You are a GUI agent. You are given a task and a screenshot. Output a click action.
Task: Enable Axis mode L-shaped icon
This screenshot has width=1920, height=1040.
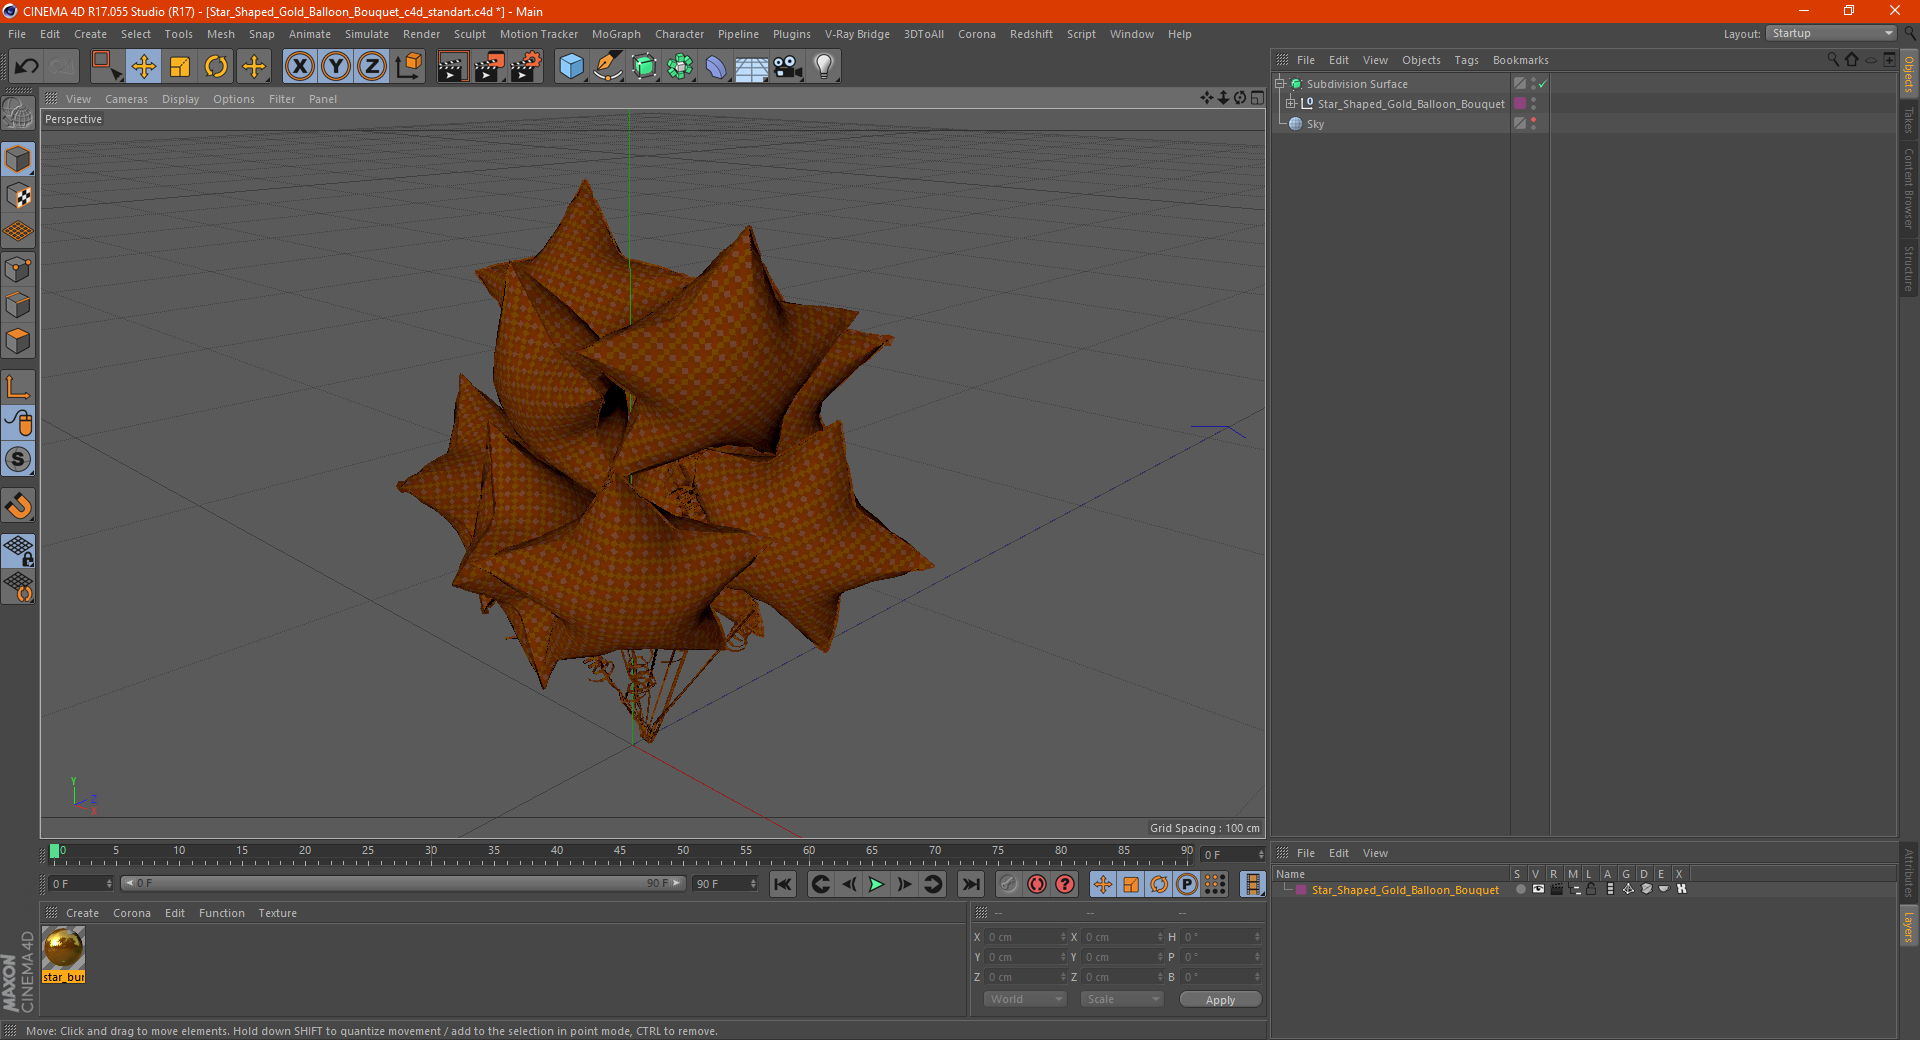click(x=18, y=387)
